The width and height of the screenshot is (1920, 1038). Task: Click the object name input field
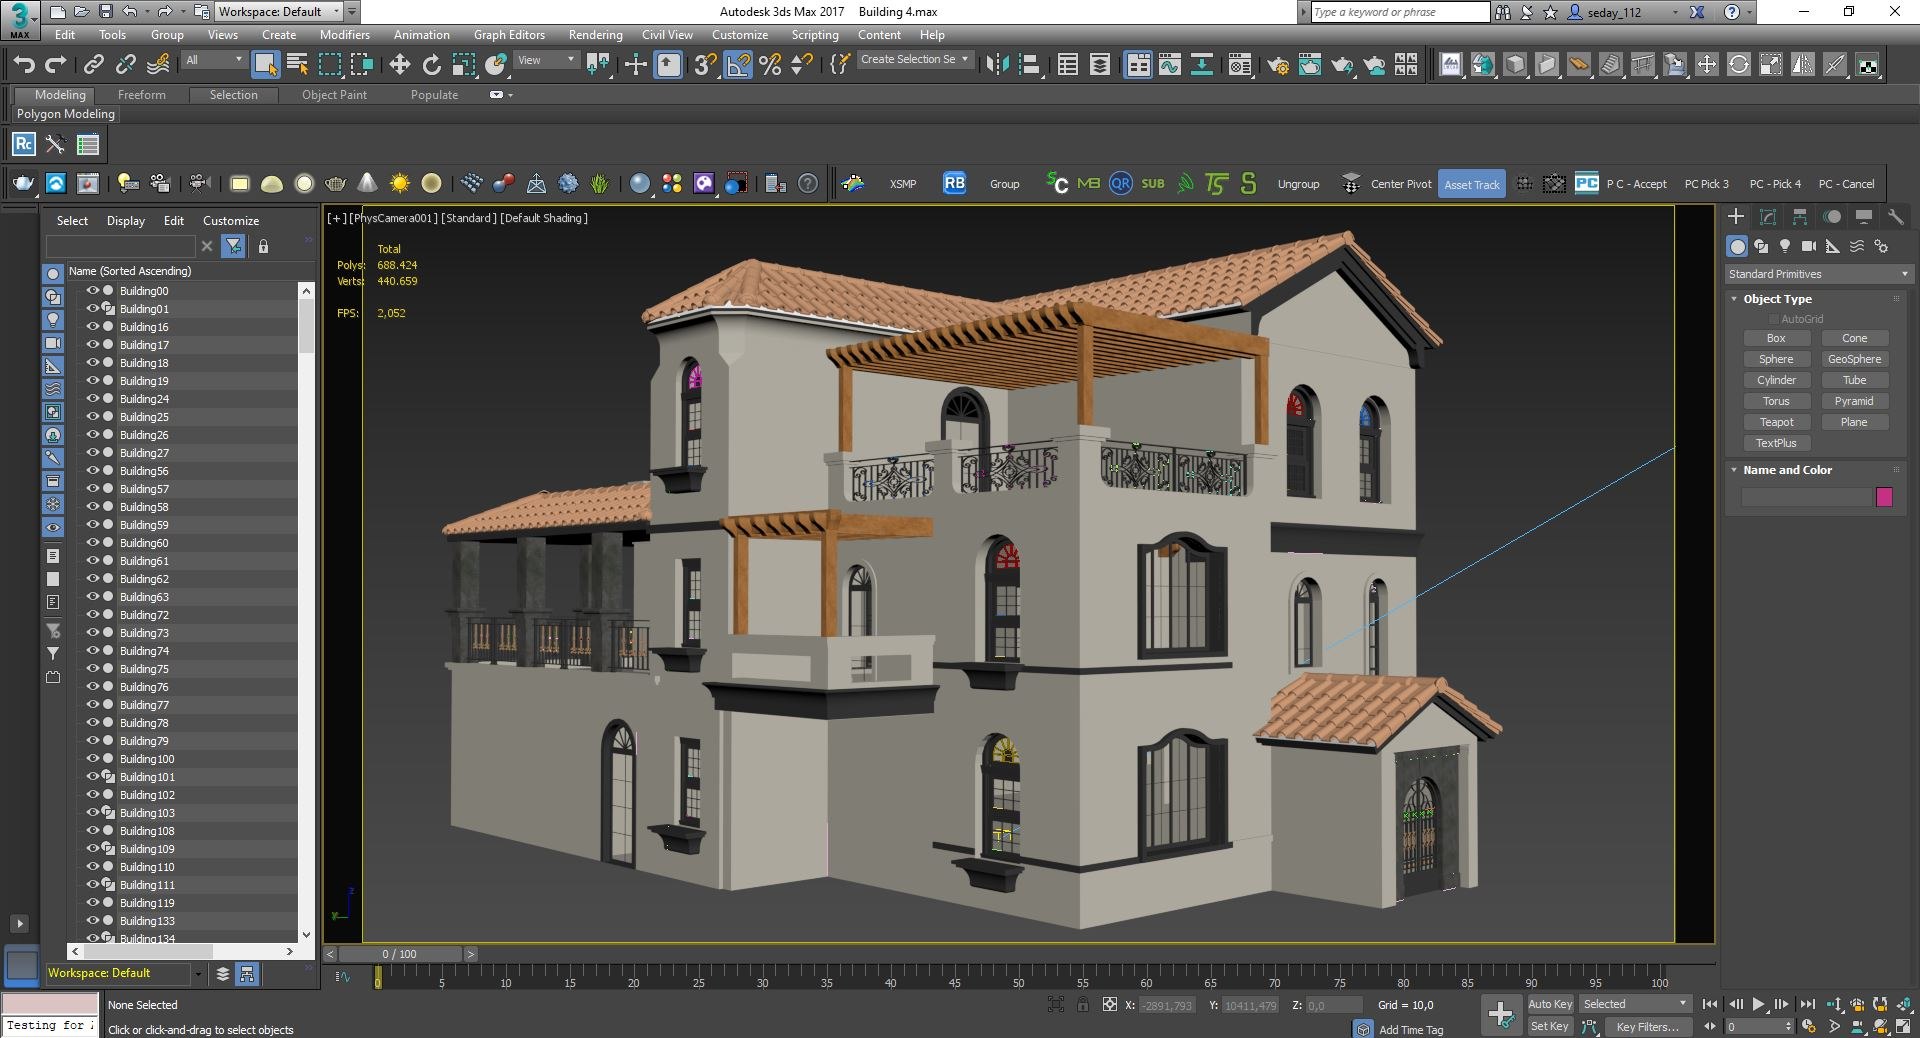pyautogui.click(x=1807, y=497)
